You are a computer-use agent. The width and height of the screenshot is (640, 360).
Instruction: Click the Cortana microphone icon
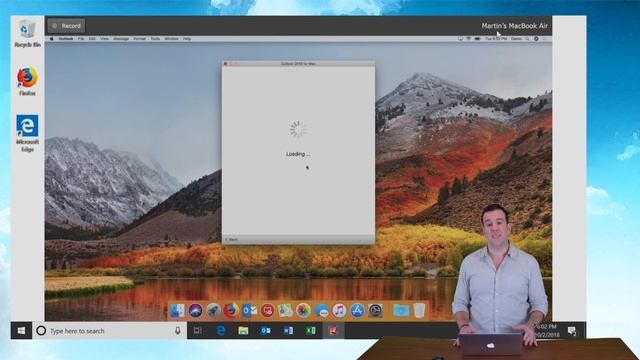(x=178, y=331)
